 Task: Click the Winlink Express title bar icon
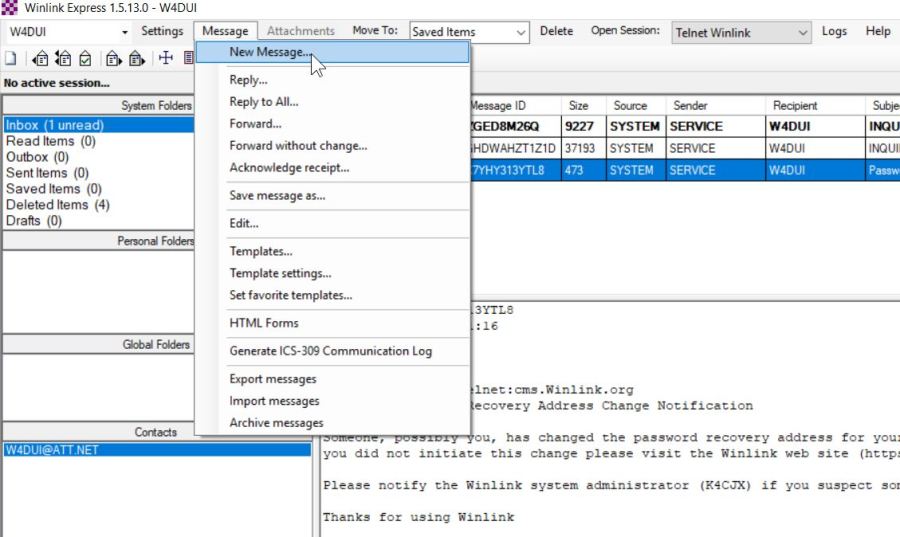coord(10,8)
